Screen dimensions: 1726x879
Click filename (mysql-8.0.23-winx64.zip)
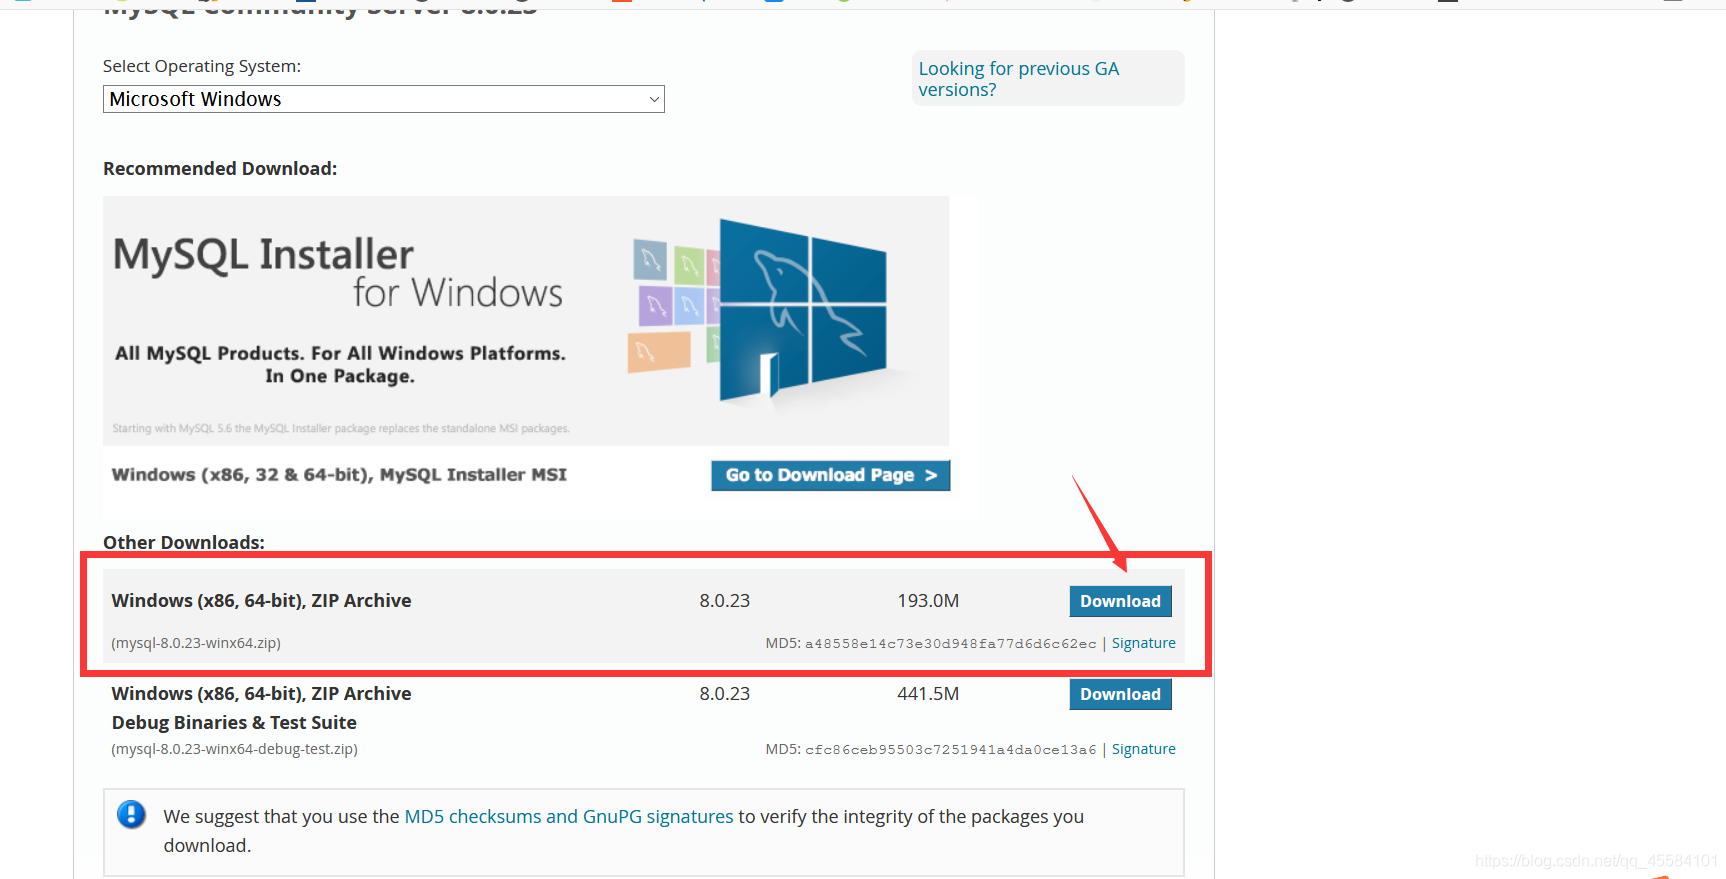(196, 643)
